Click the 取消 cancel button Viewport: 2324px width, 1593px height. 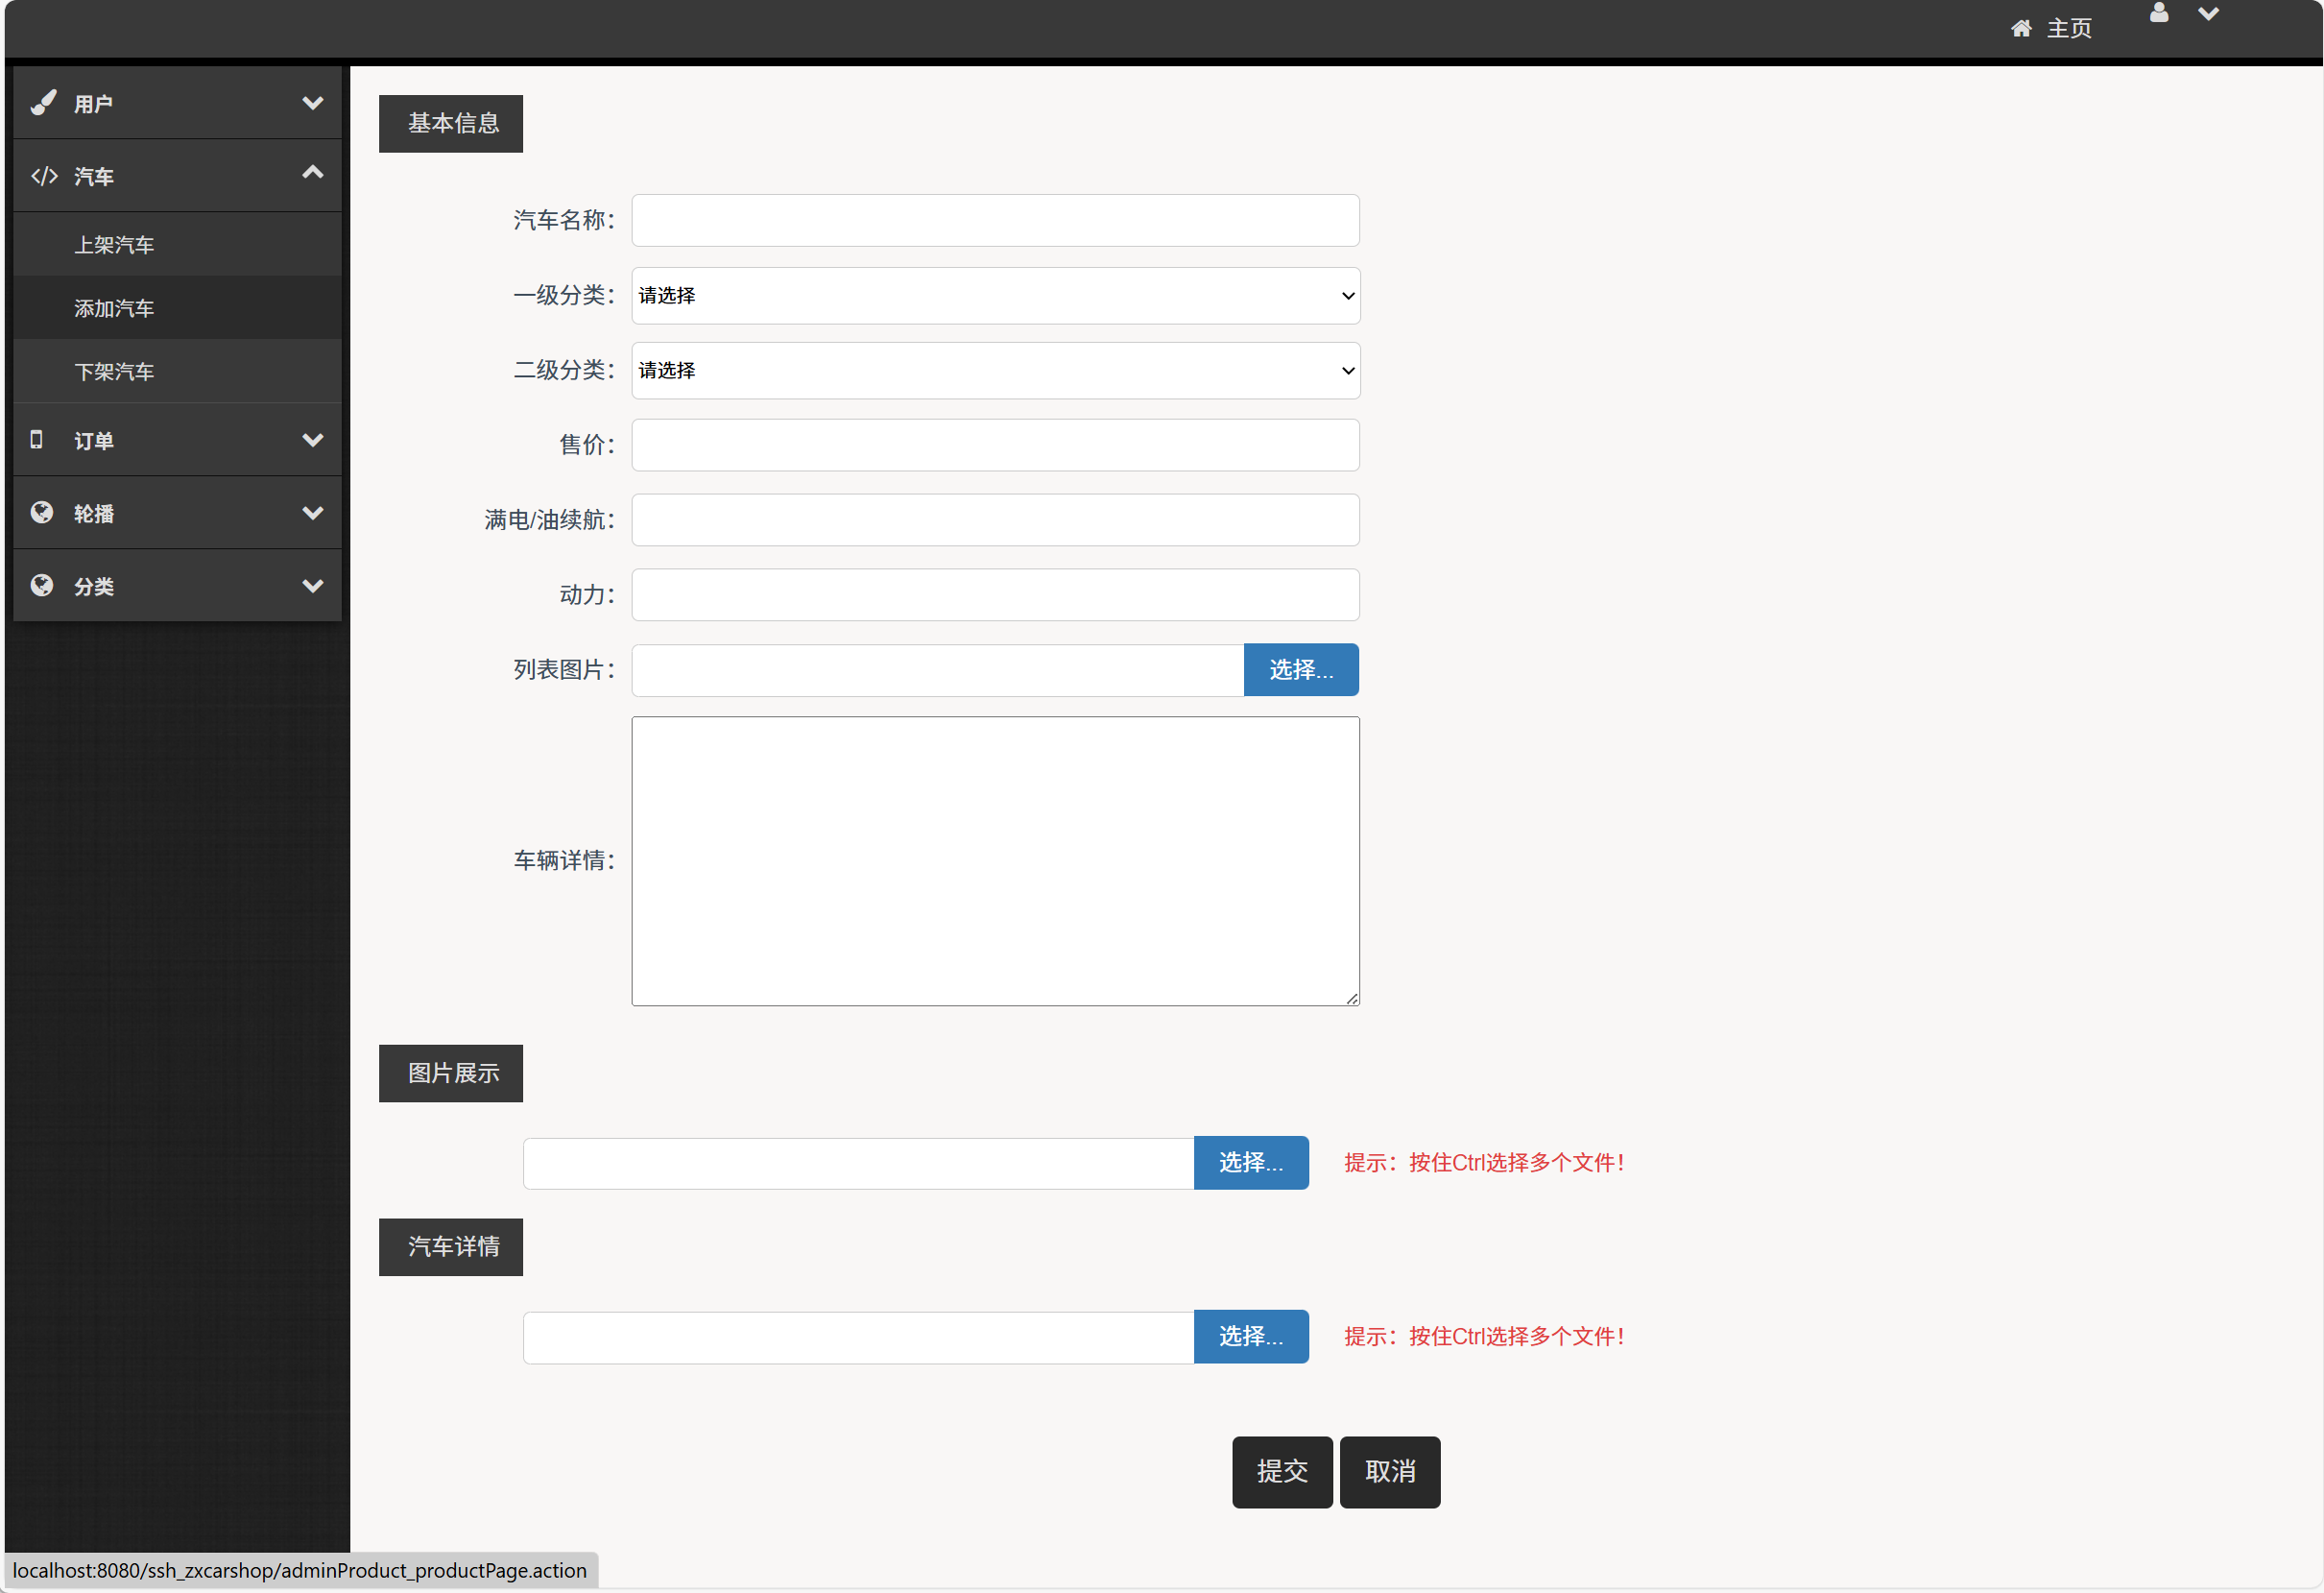coord(1389,1472)
